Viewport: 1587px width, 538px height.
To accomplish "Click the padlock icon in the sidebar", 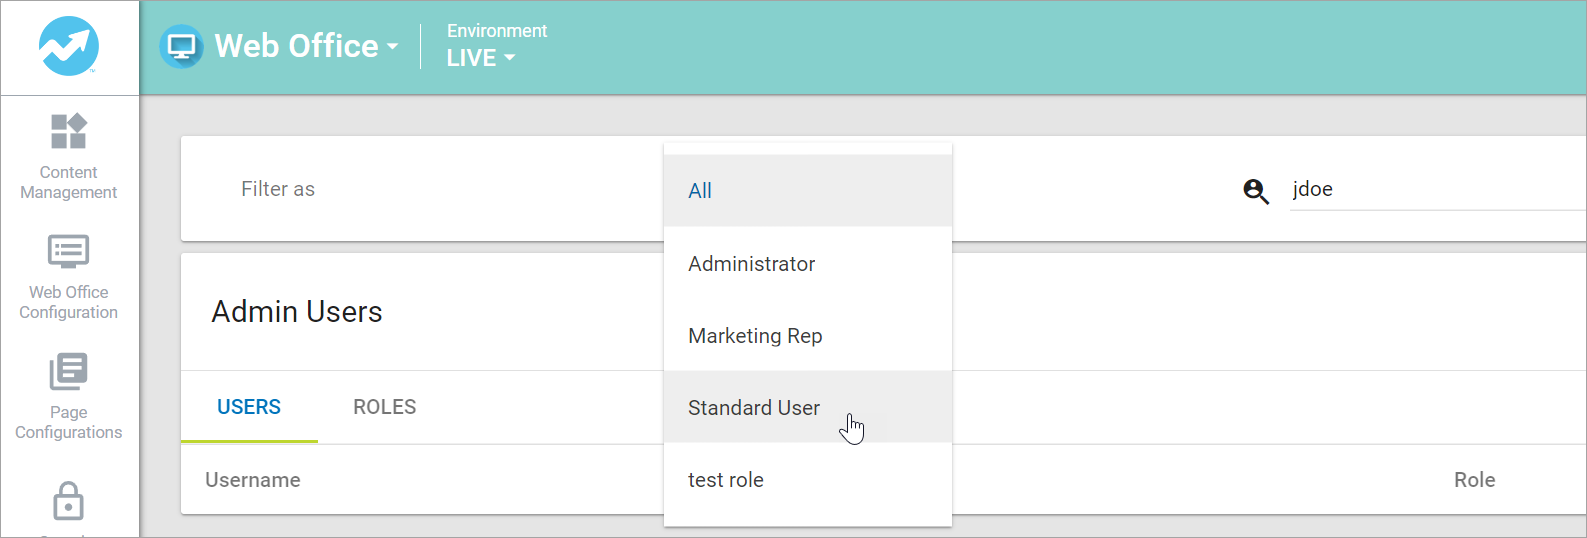I will click(x=68, y=502).
